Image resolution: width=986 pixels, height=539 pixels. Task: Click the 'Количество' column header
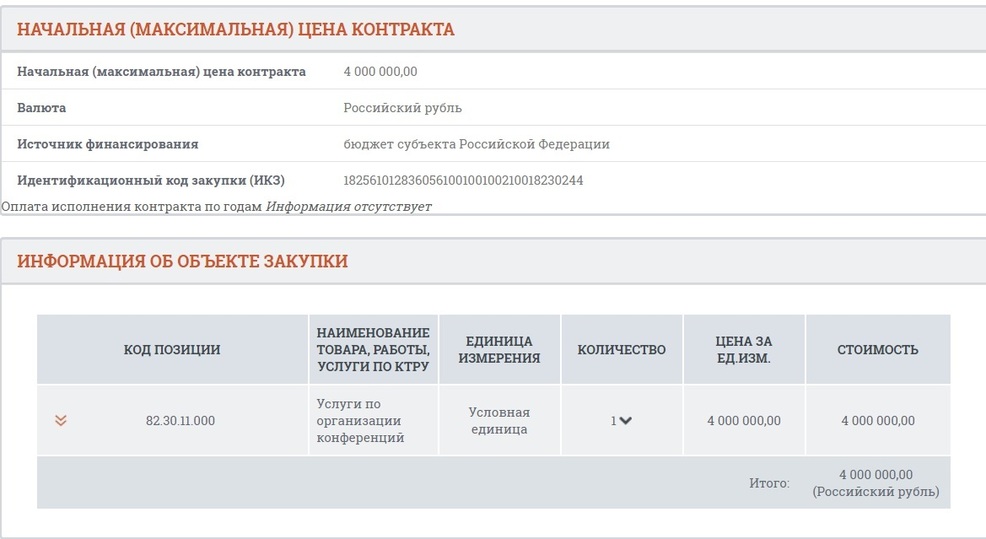coord(621,350)
